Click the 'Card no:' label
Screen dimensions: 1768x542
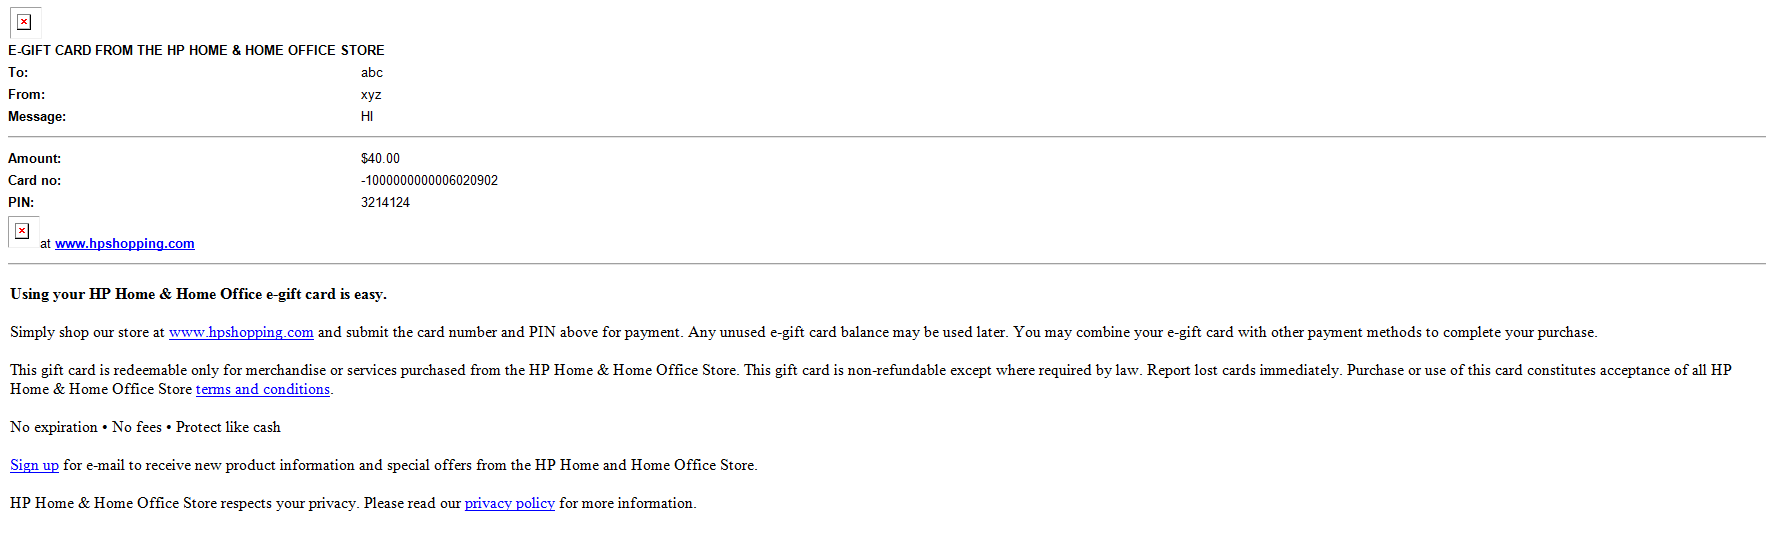(34, 181)
